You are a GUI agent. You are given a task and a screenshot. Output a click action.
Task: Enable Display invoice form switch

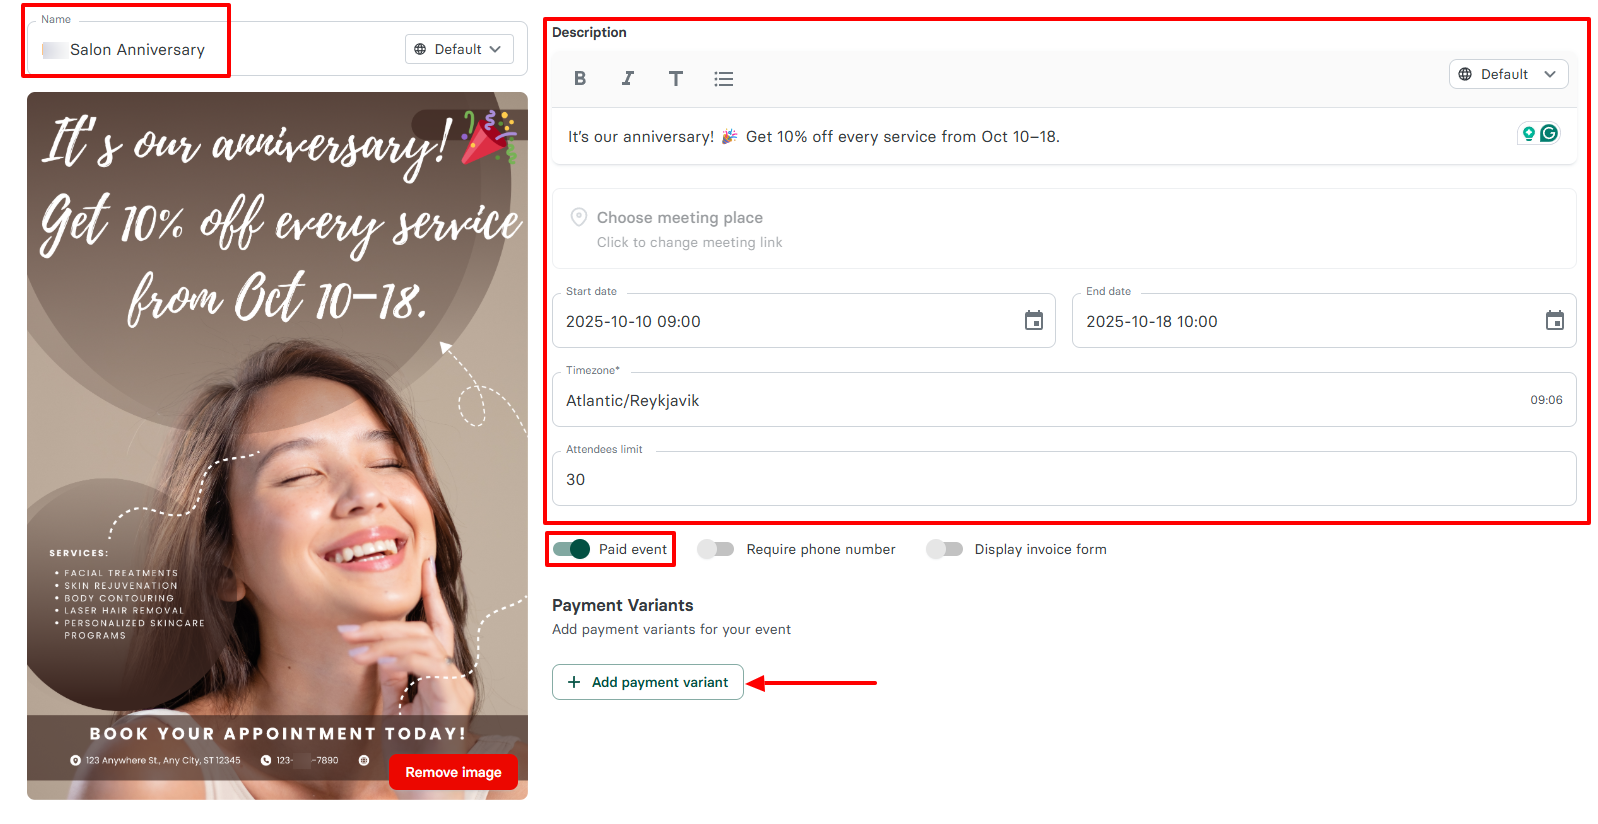[x=944, y=549]
